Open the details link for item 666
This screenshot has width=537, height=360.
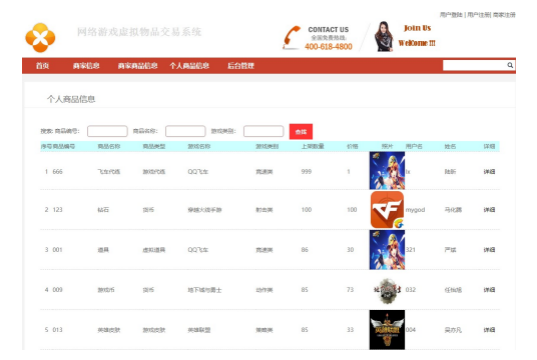pos(489,172)
